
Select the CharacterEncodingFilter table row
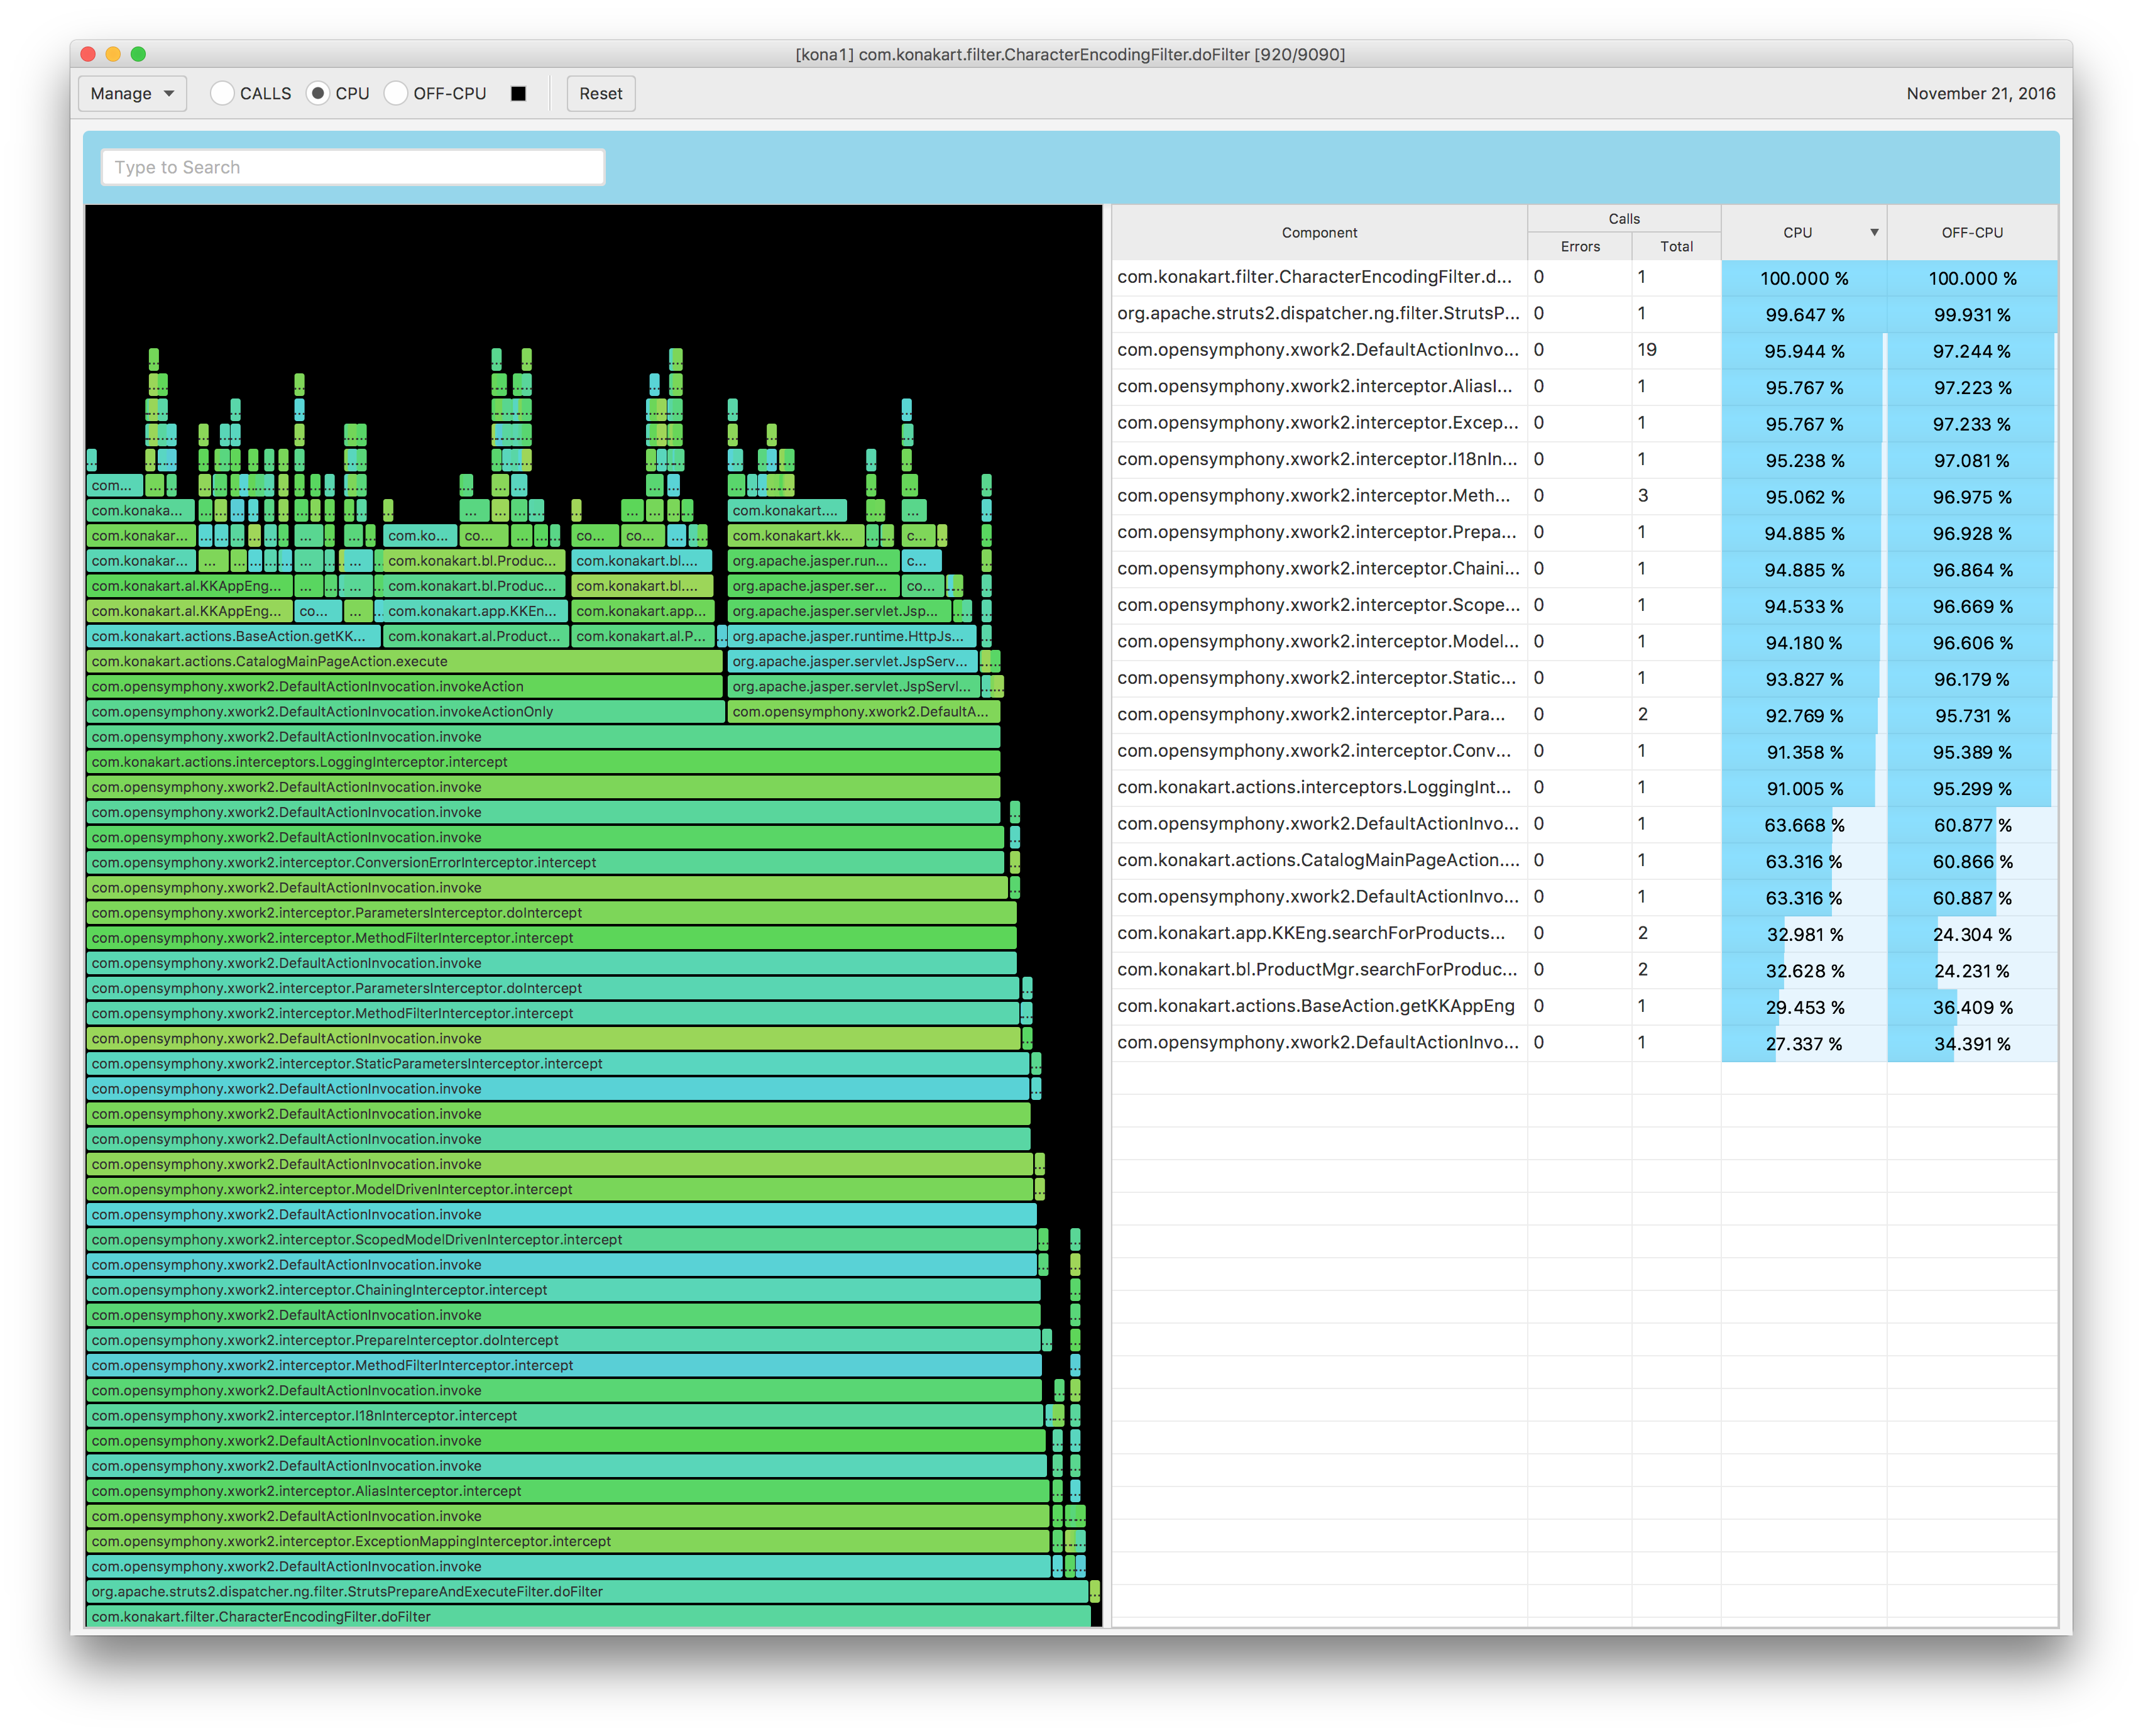click(1584, 278)
